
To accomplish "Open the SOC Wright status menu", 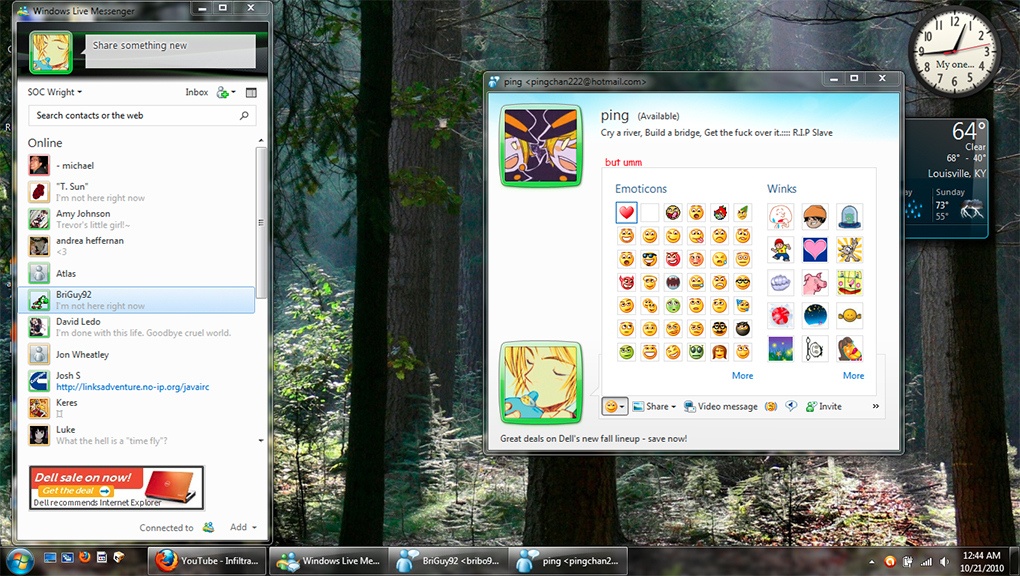I will click(55, 93).
